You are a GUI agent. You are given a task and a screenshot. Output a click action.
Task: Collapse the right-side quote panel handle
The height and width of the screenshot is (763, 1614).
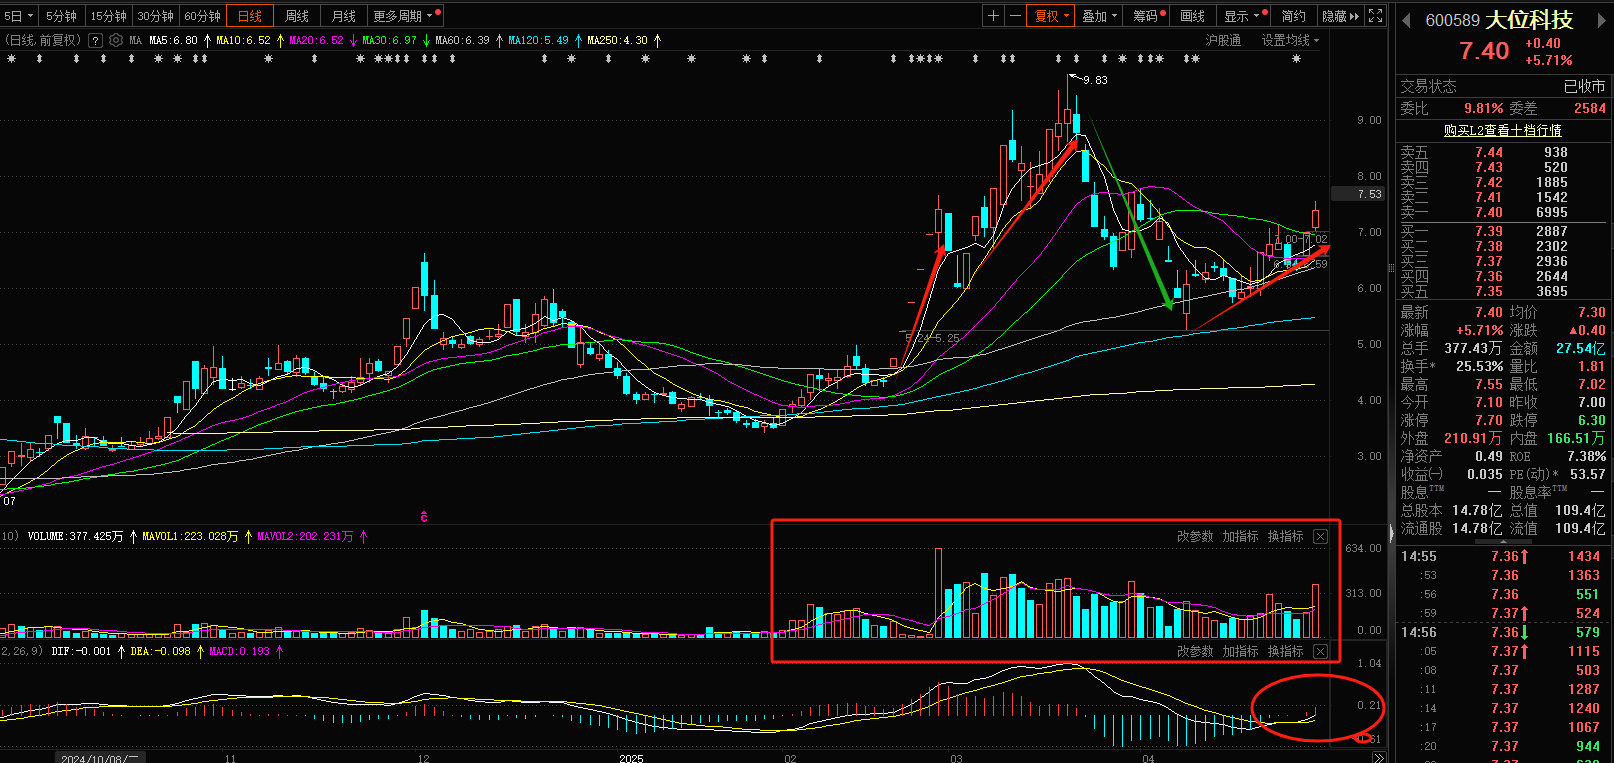(1390, 533)
